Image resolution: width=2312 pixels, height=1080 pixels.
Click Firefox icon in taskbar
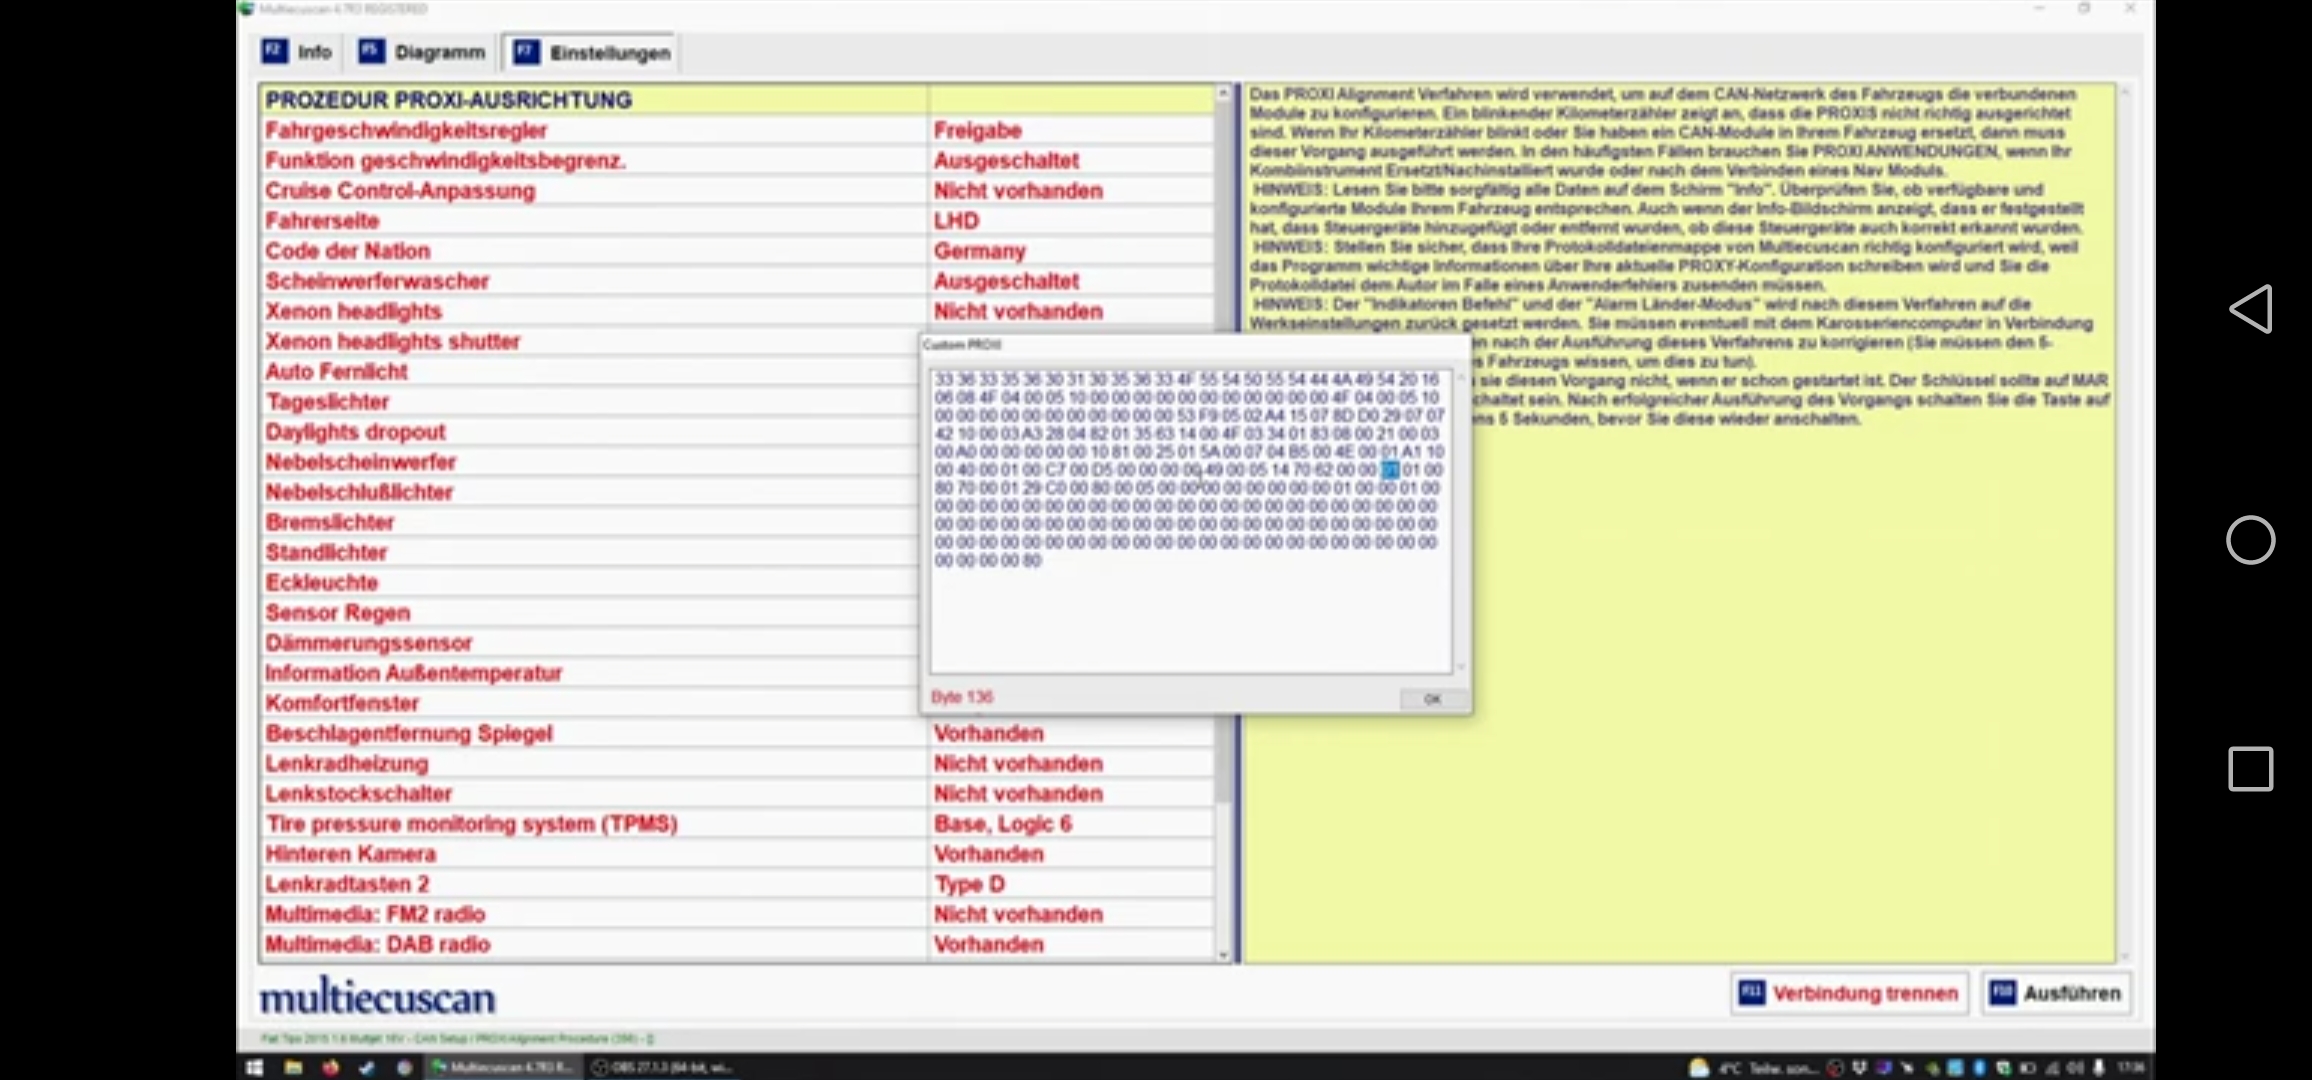click(330, 1067)
